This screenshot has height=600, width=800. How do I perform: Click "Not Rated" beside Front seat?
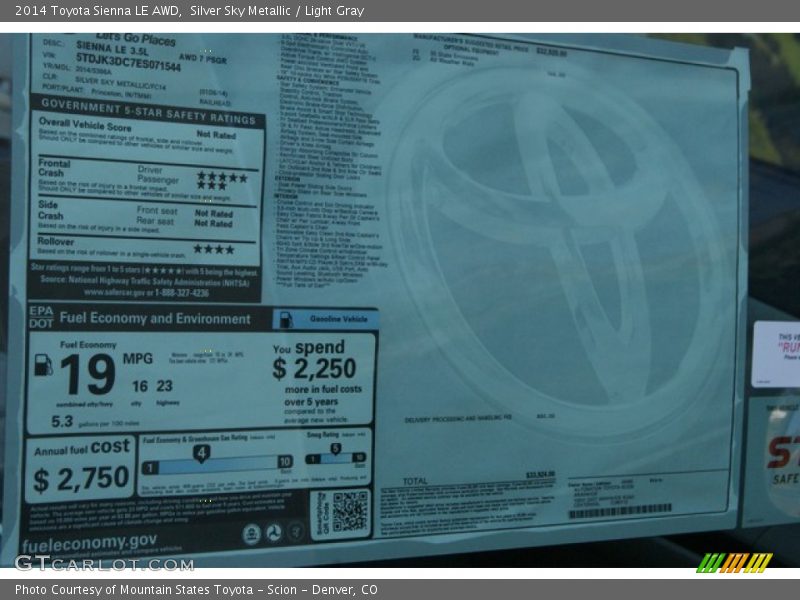point(213,214)
